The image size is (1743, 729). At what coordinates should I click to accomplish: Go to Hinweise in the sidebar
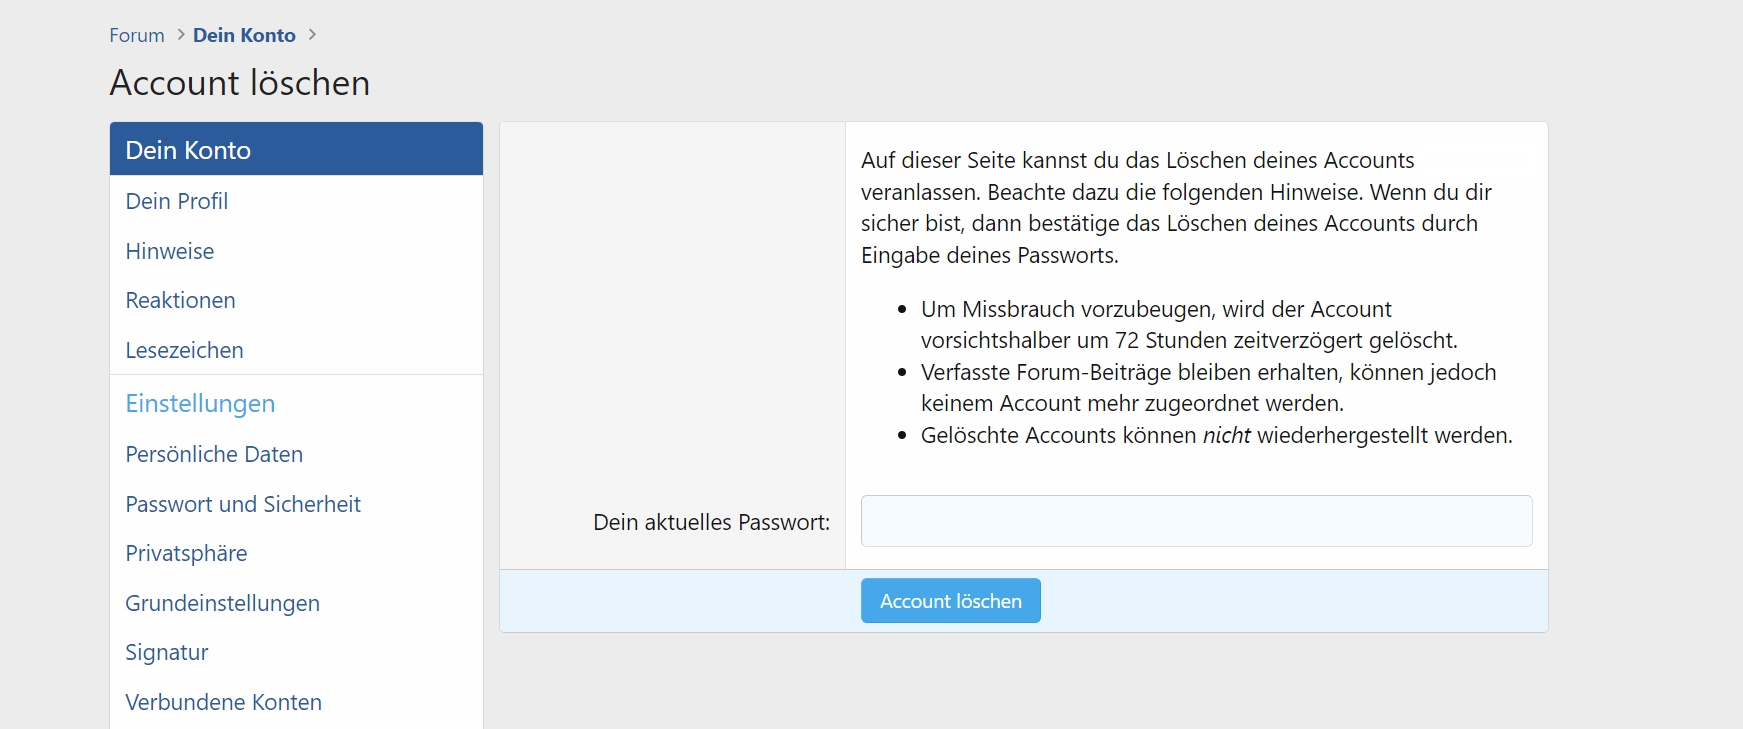pyautogui.click(x=170, y=251)
